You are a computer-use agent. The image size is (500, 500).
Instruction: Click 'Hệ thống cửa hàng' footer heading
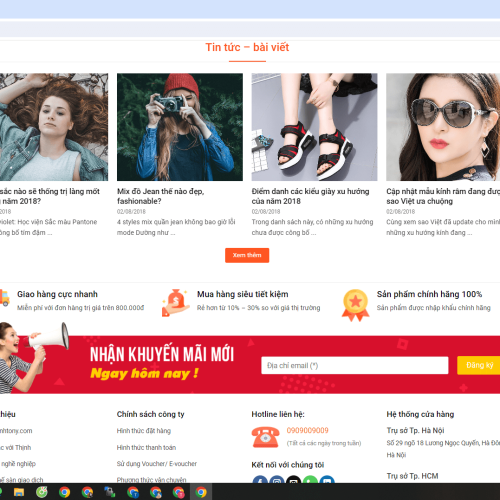point(420,414)
